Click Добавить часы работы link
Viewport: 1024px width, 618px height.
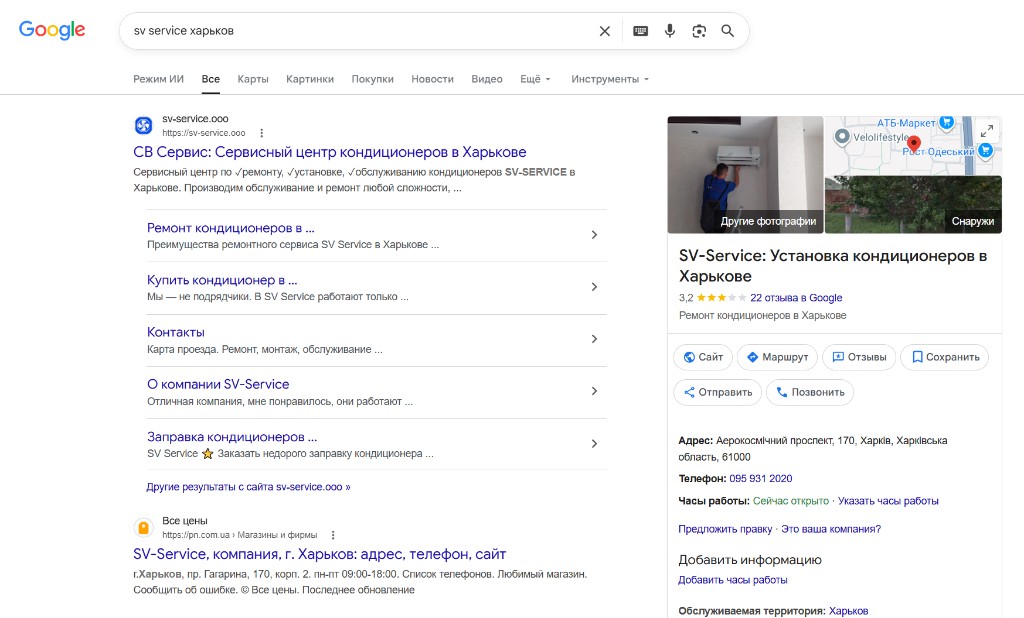click(733, 580)
